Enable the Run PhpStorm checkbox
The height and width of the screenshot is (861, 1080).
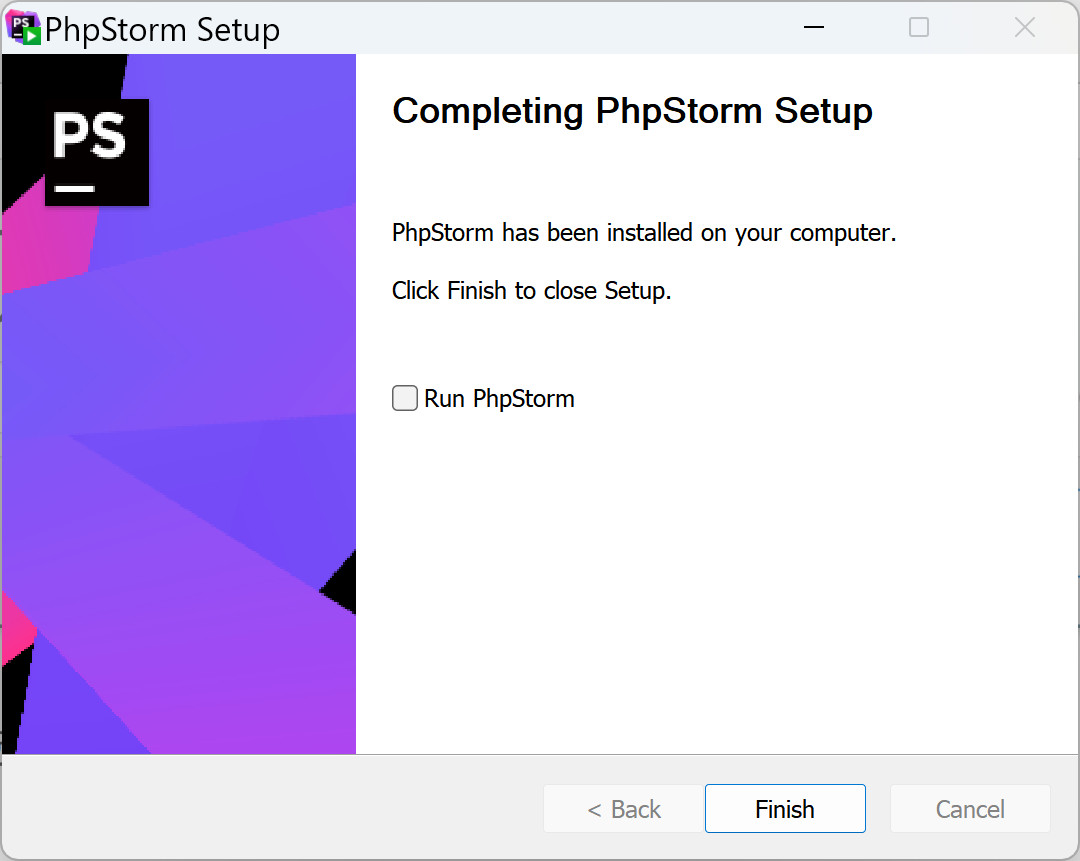[x=405, y=399]
